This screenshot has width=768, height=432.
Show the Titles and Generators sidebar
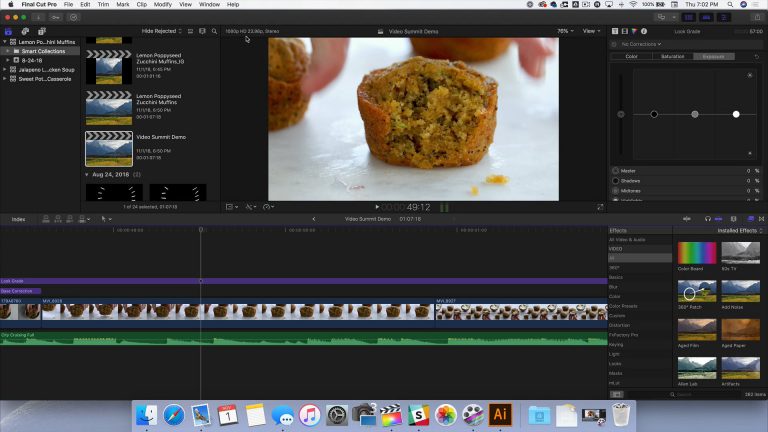42,31
